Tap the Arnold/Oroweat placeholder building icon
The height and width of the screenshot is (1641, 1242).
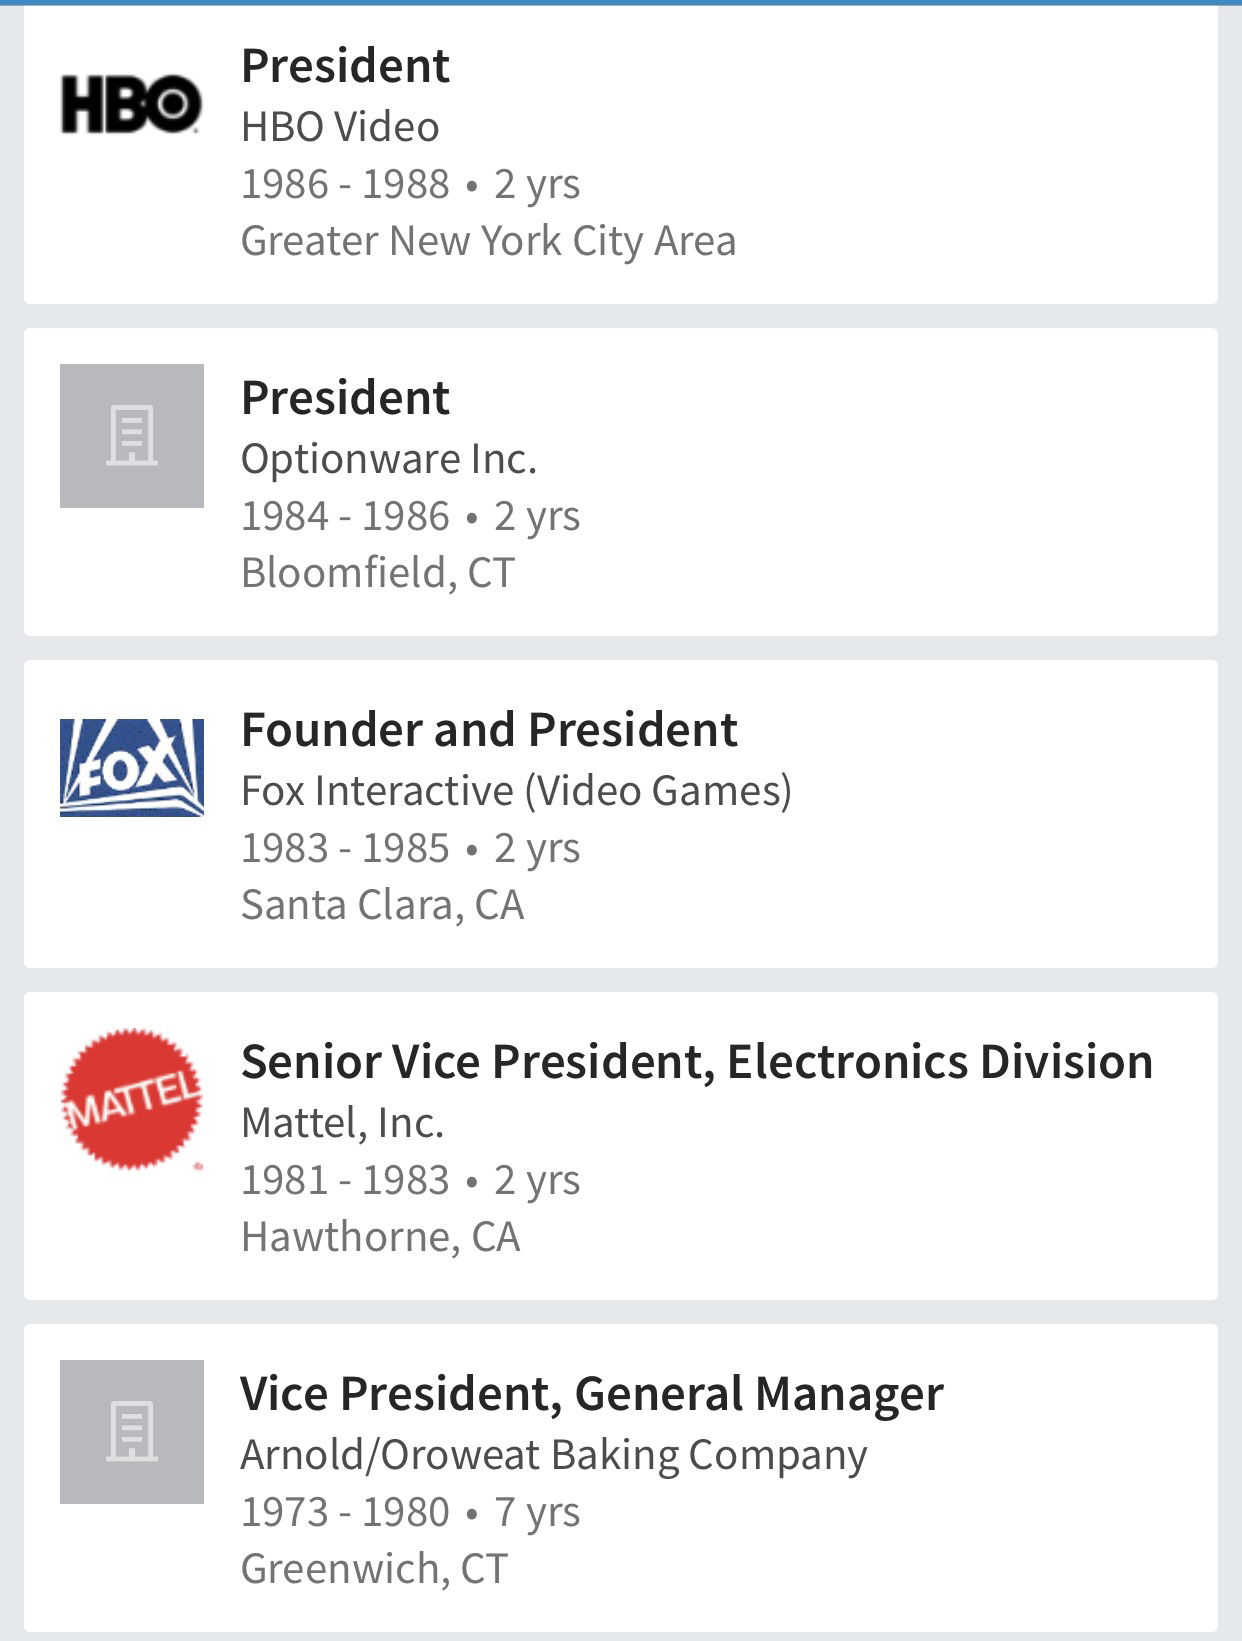(131, 1432)
